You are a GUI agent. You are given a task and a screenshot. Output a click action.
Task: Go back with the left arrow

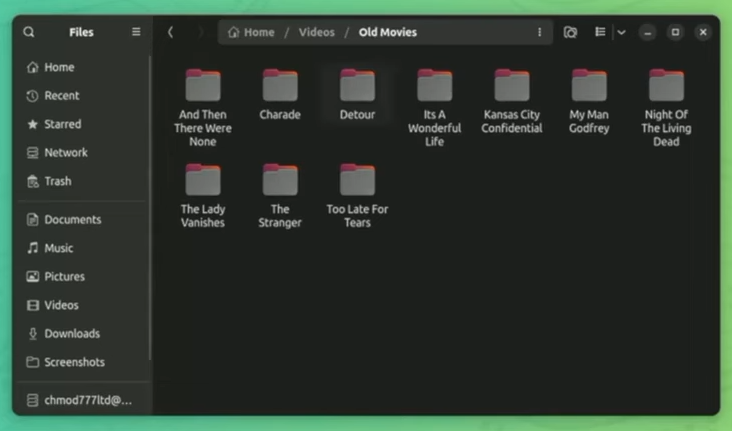pos(170,32)
